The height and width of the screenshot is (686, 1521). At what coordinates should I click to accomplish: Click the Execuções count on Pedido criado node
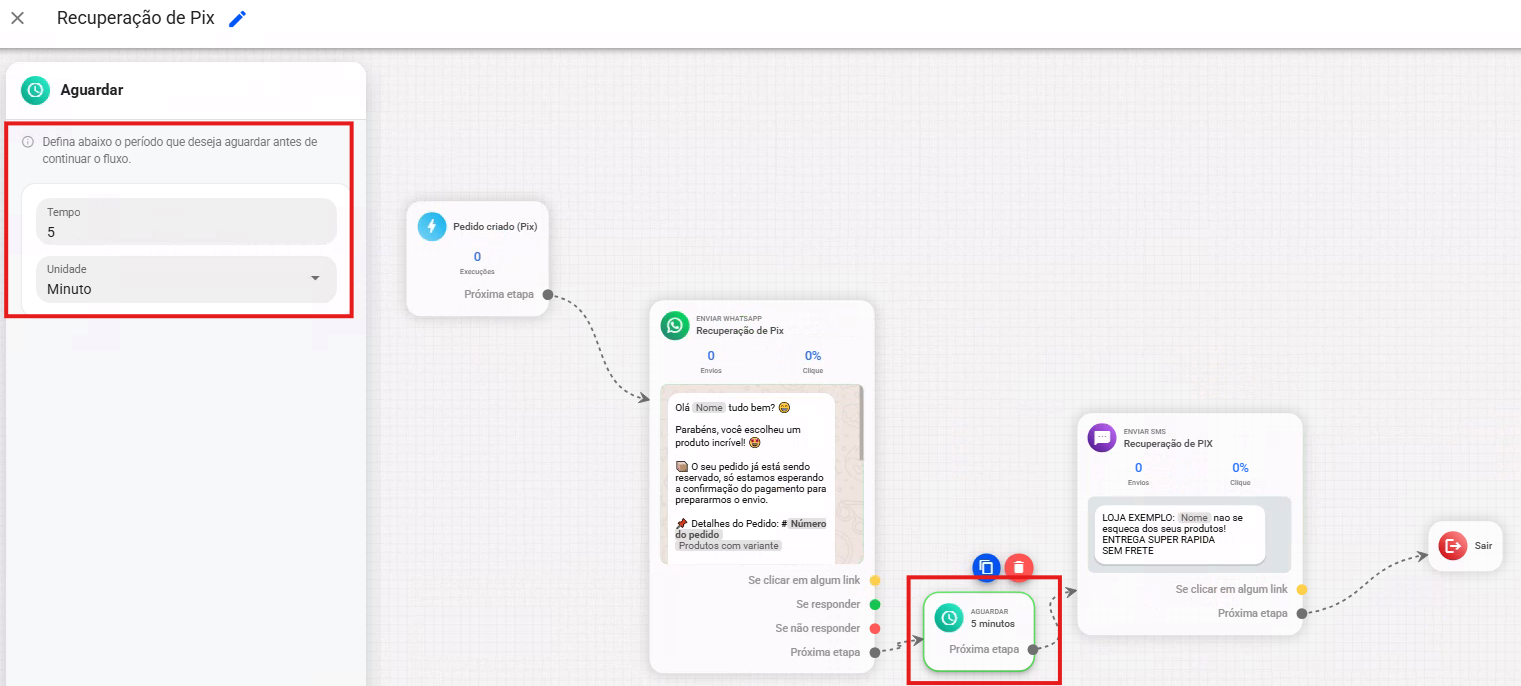[x=477, y=257]
